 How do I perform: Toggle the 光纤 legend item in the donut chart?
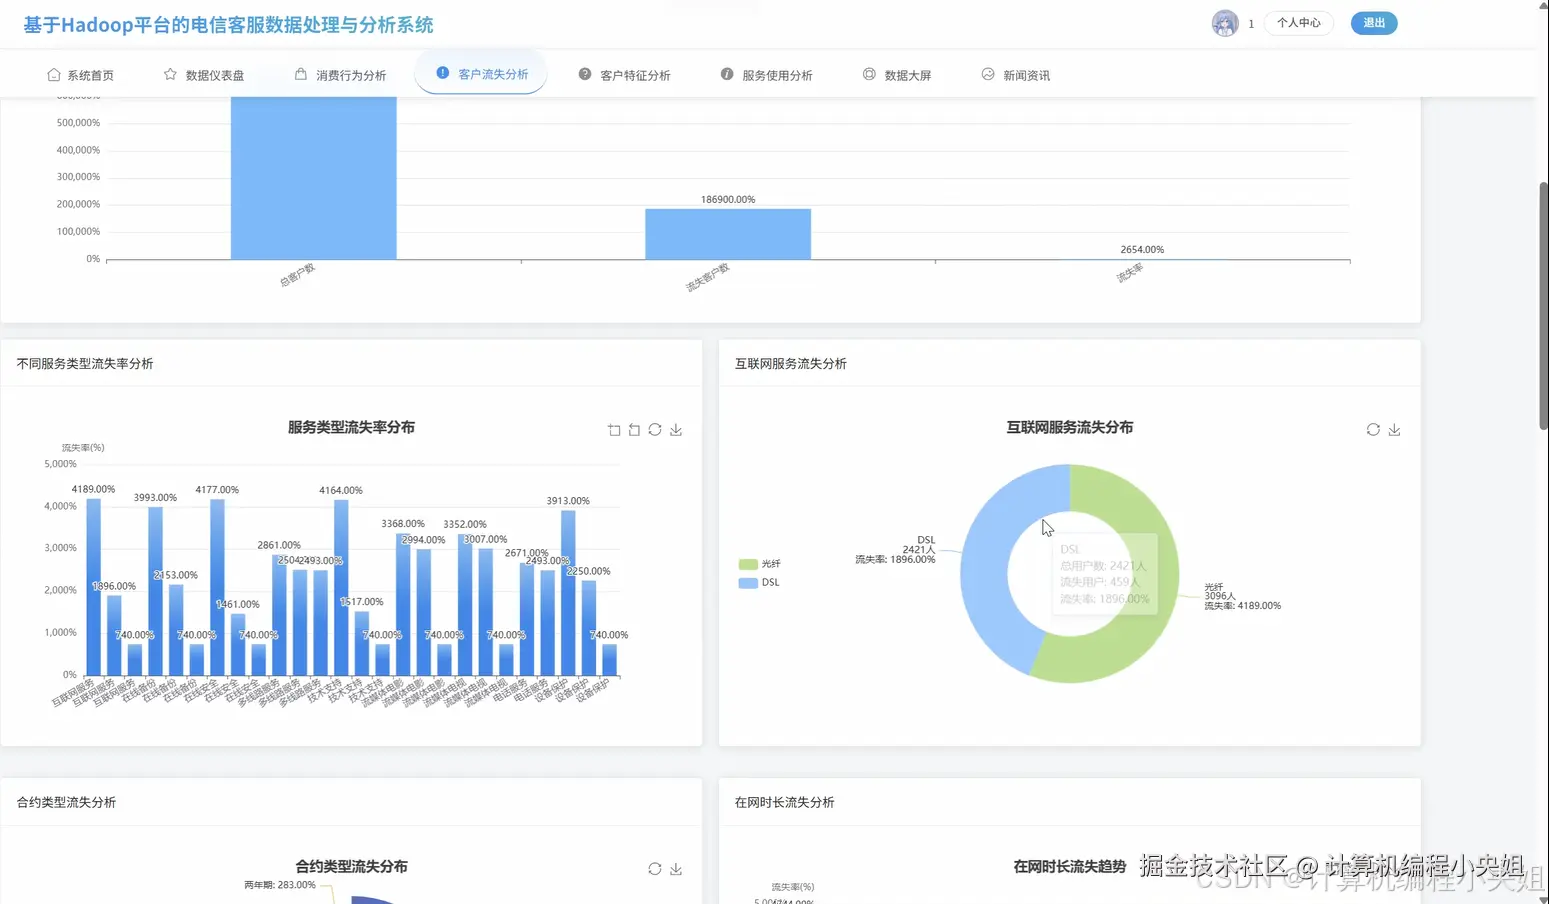coord(758,563)
